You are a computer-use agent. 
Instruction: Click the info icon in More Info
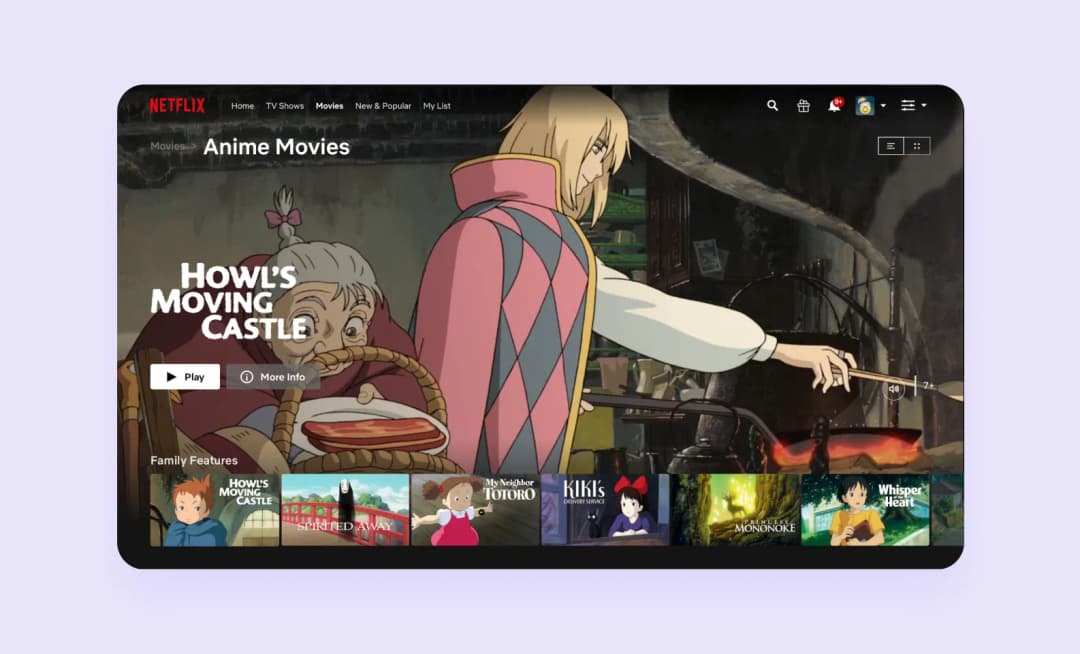(x=247, y=377)
